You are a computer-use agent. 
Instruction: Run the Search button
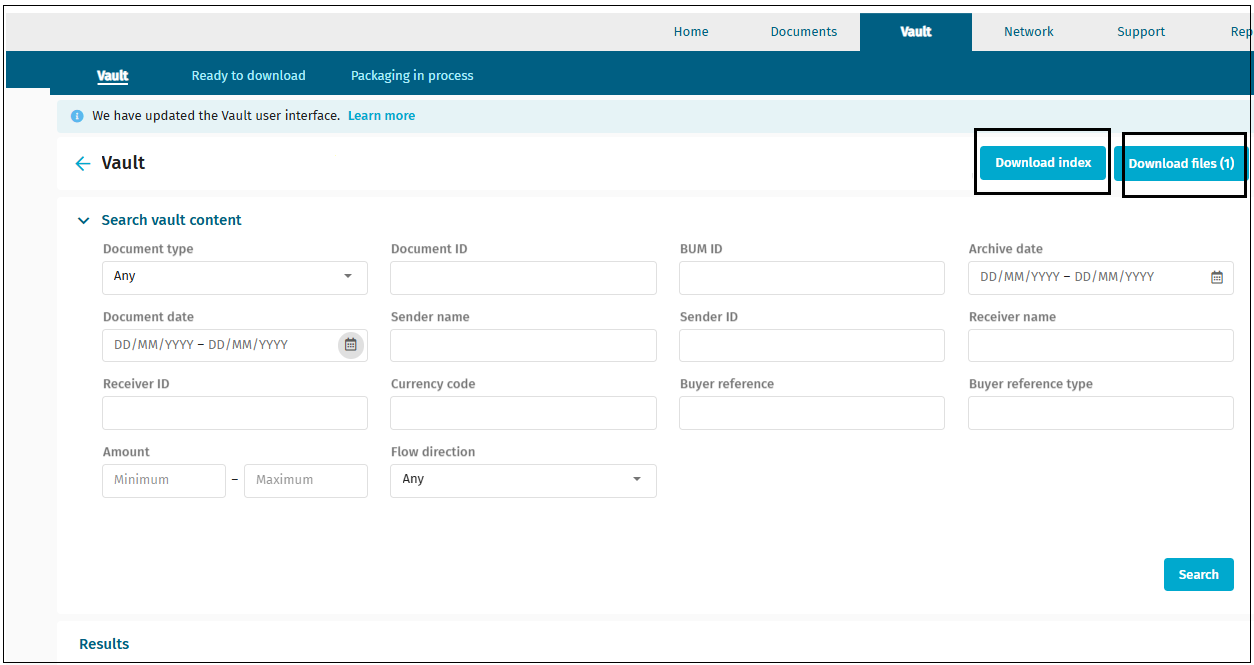click(1198, 575)
